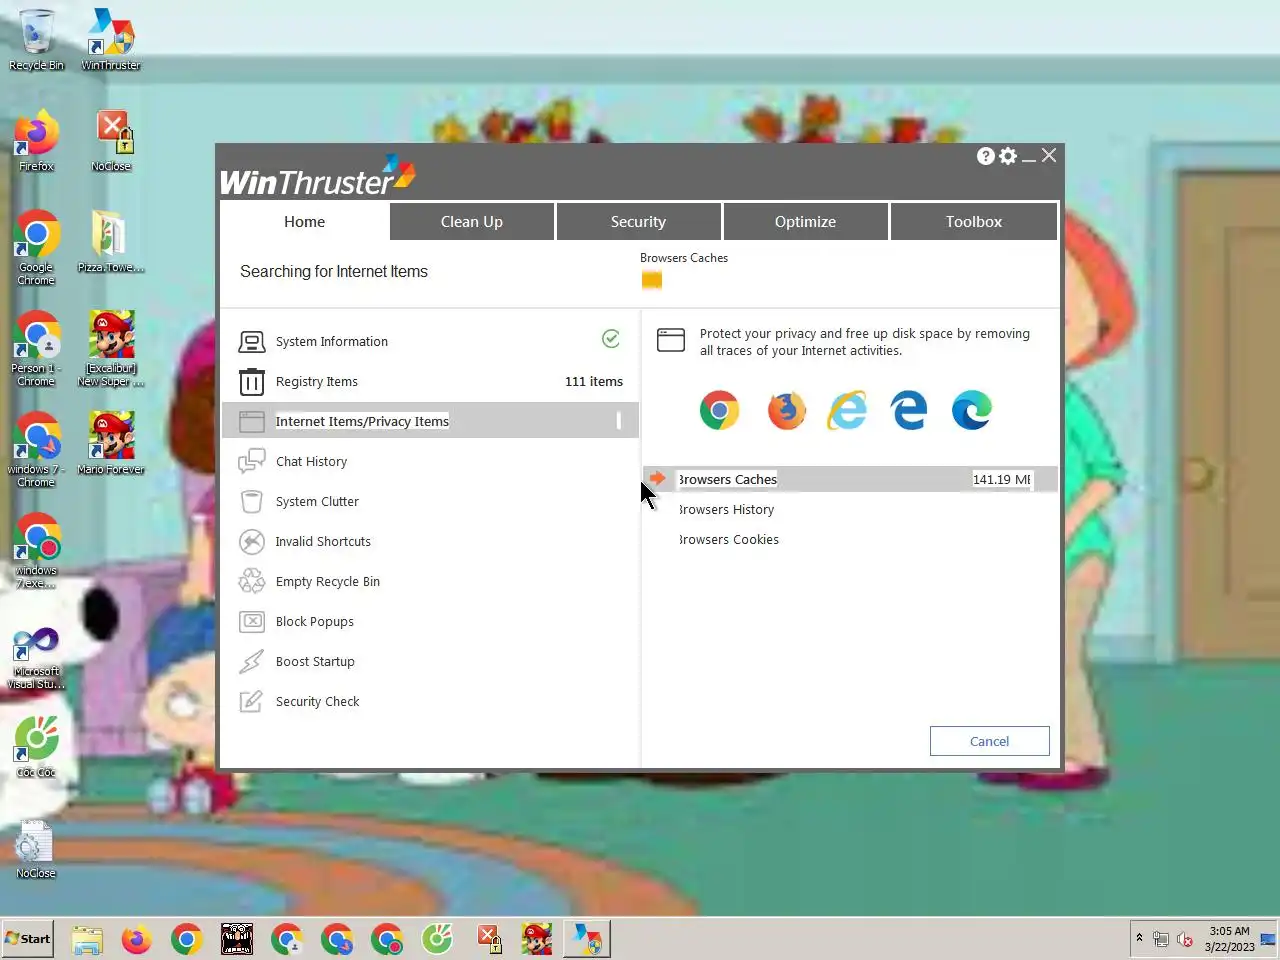
Task: Select Invalid Shortcuts row
Action: coord(430,541)
